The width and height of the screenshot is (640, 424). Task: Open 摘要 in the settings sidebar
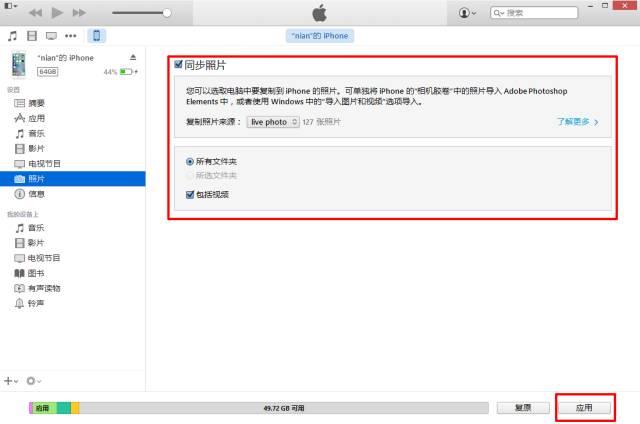[x=36, y=103]
